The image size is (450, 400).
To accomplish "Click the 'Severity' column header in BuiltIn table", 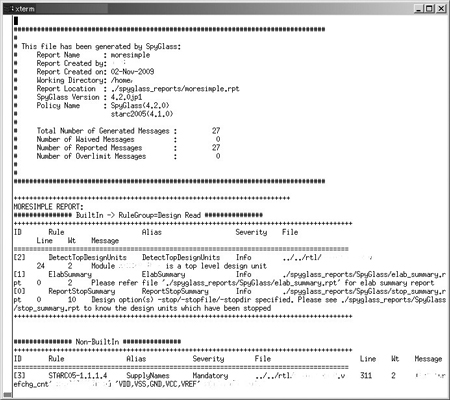I will coord(251,232).
